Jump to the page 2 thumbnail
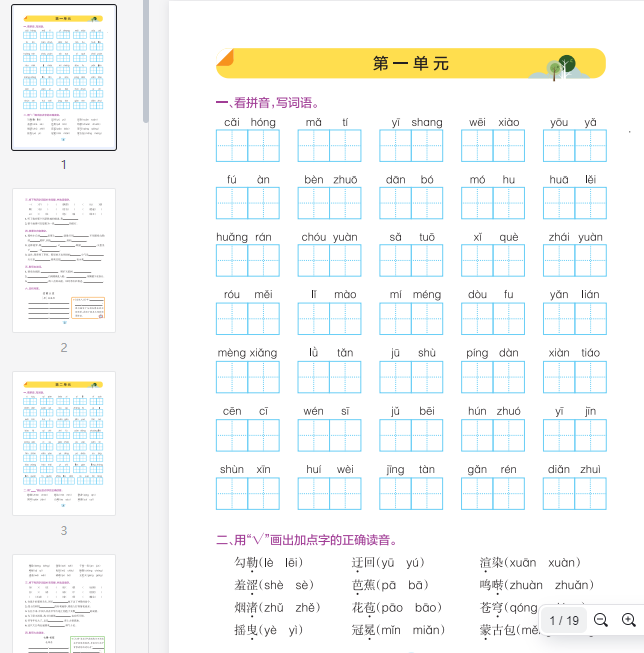 point(64,261)
